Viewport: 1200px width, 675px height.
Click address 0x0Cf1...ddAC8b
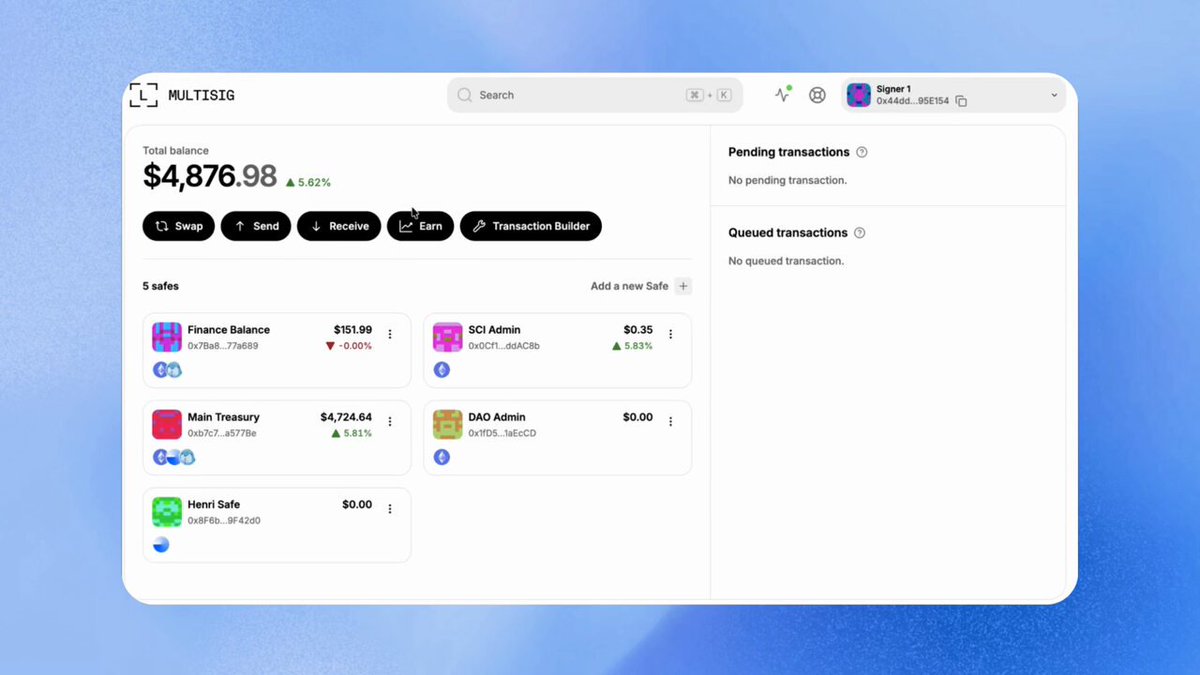(504, 346)
